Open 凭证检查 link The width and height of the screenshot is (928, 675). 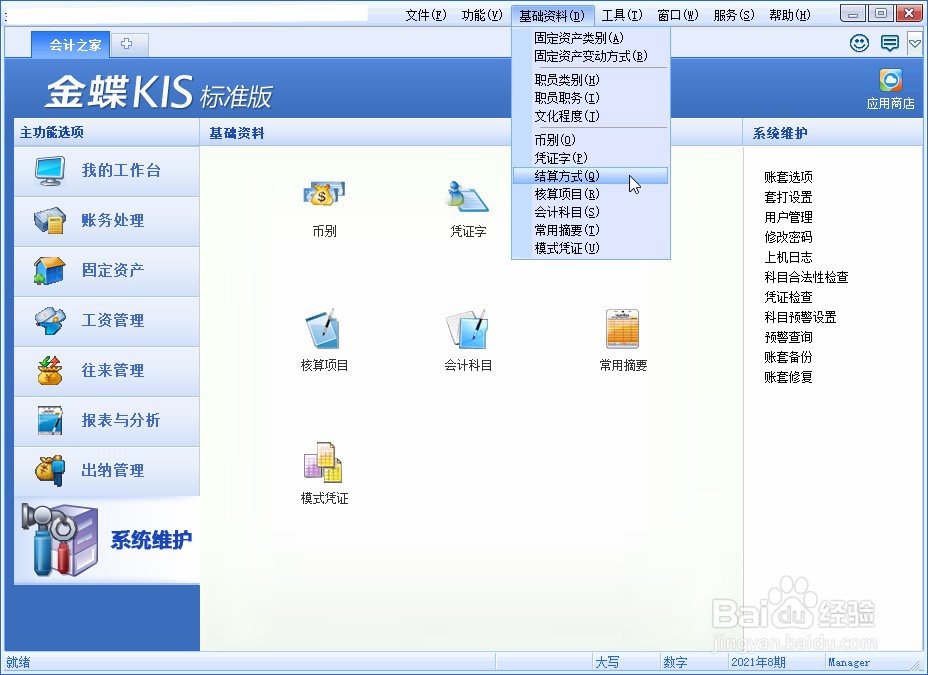click(788, 297)
